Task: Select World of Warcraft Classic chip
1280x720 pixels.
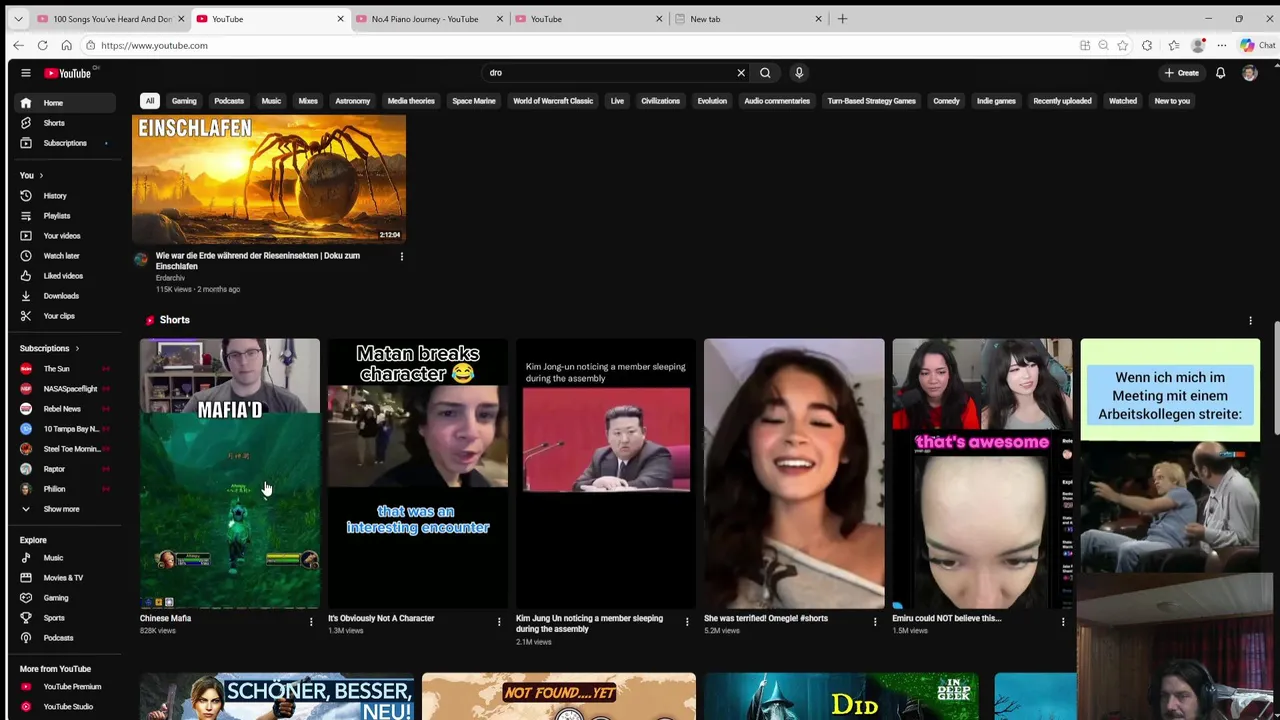Action: [553, 101]
